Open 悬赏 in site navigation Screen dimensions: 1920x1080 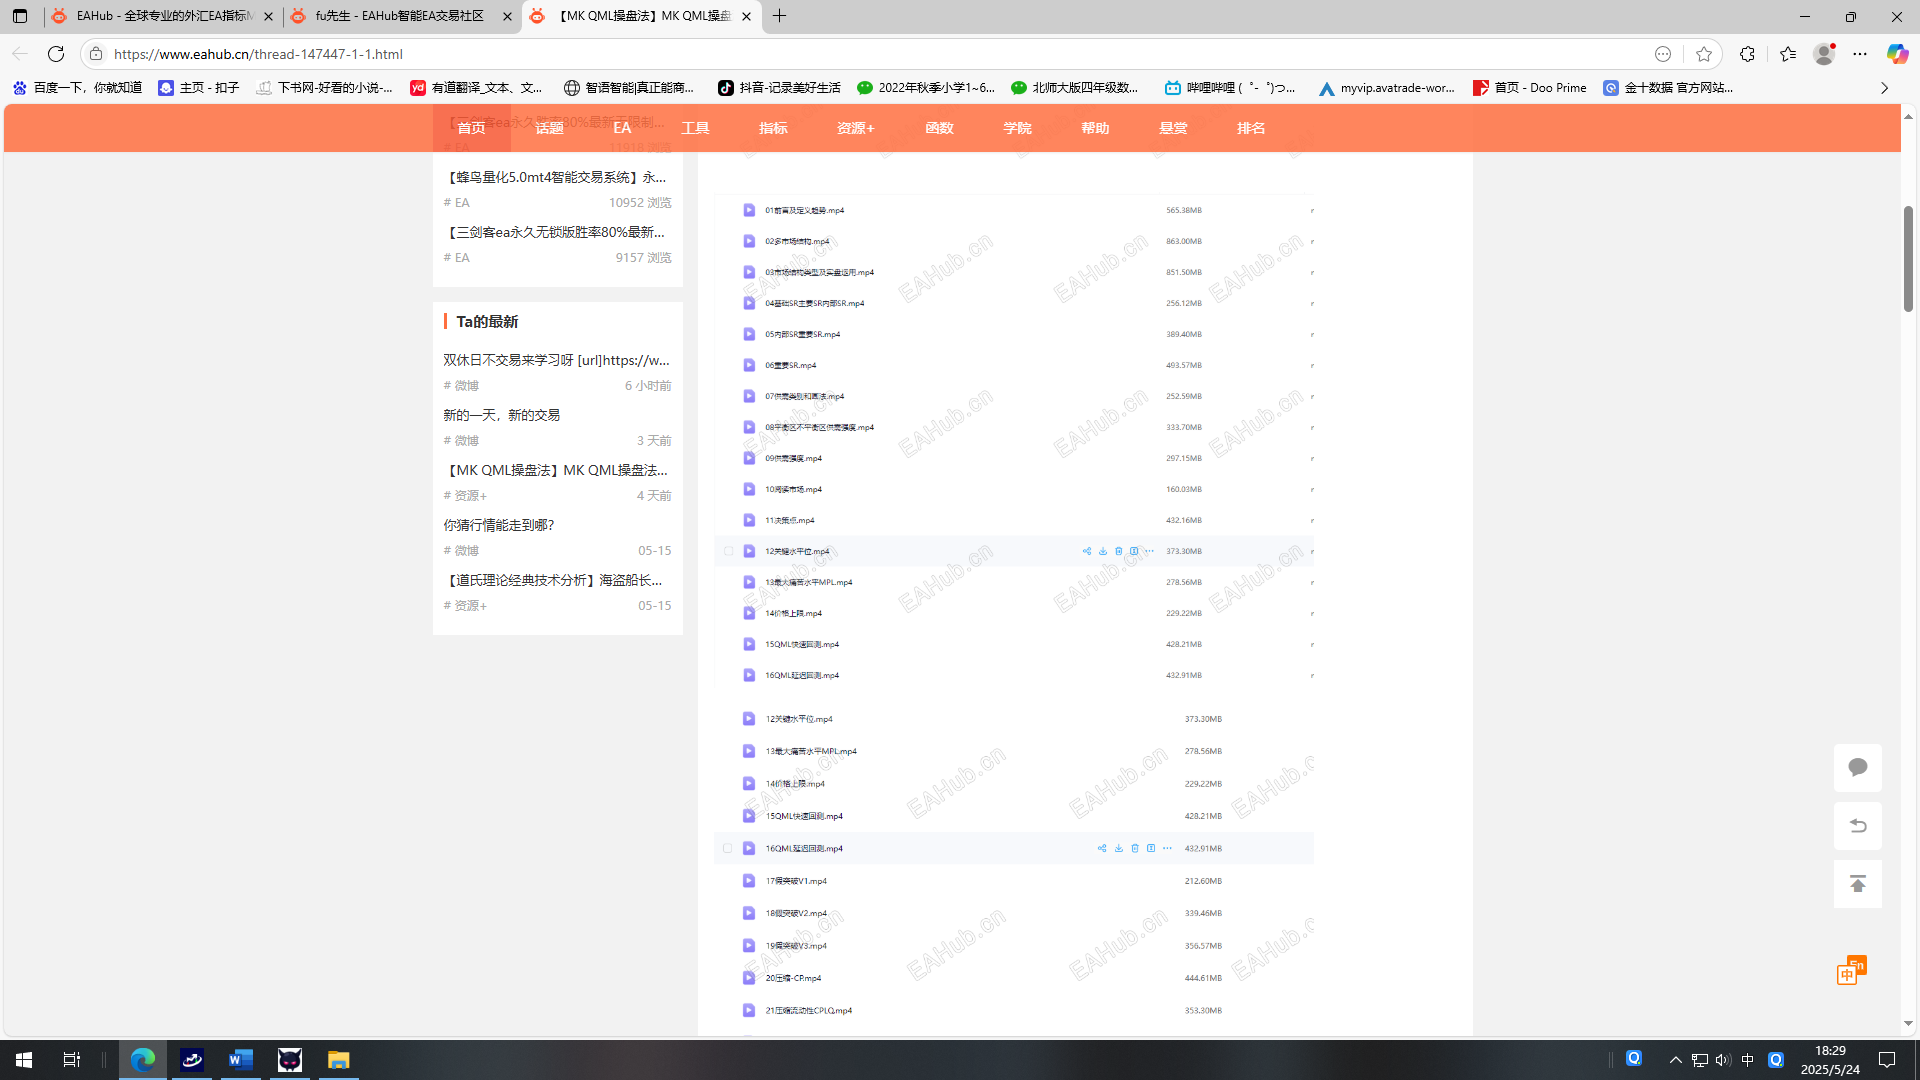pos(1174,128)
